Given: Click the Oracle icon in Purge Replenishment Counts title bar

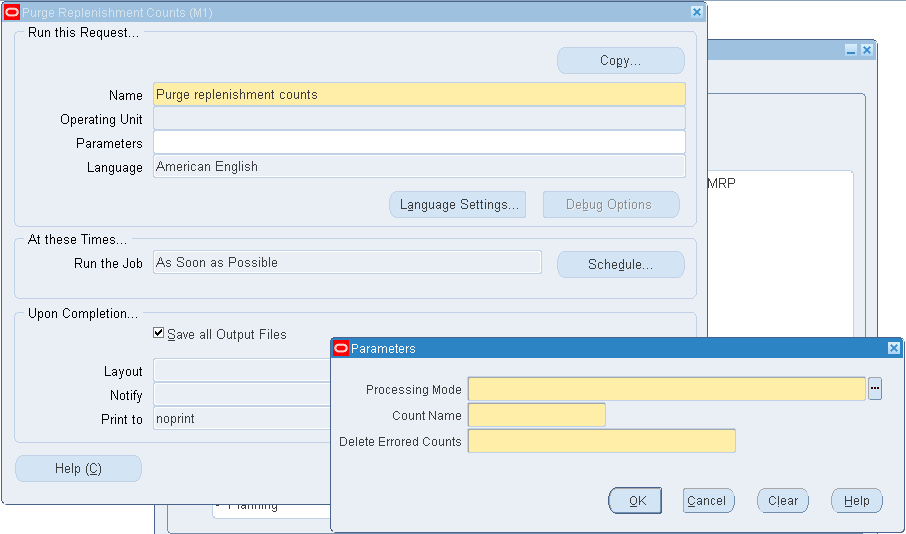Looking at the screenshot, I should 12,12.
